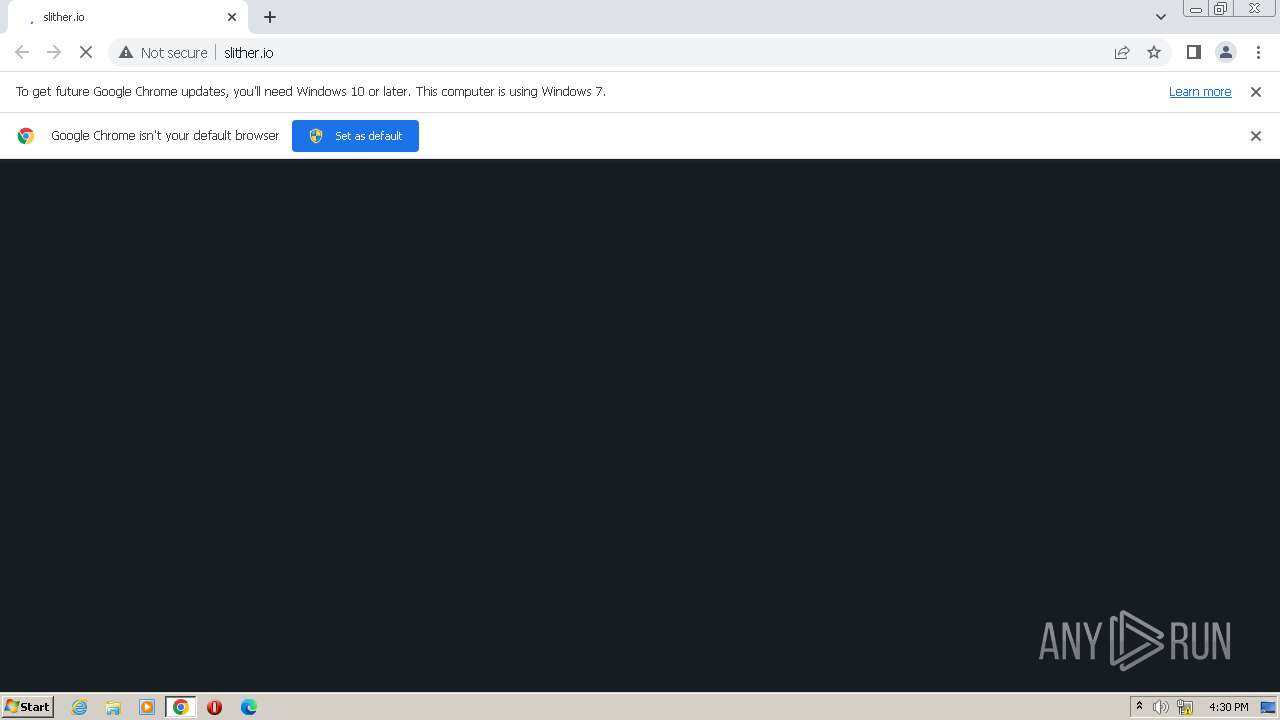This screenshot has width=1280, height=720.
Task: Launch Internet Explorer from taskbar
Action: pyautogui.click(x=80, y=707)
